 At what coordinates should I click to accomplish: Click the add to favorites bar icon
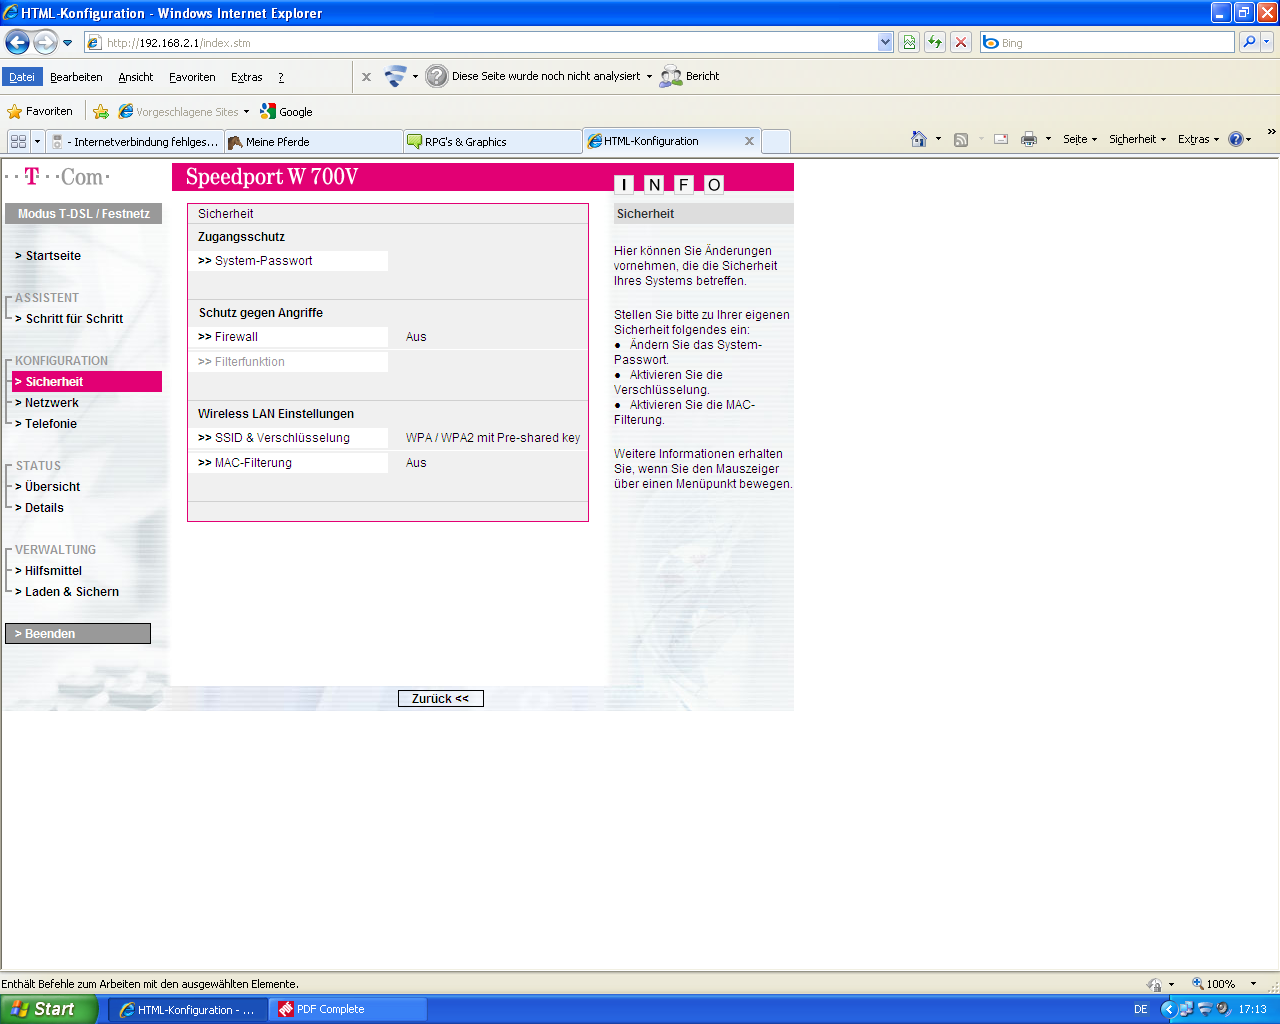click(101, 112)
